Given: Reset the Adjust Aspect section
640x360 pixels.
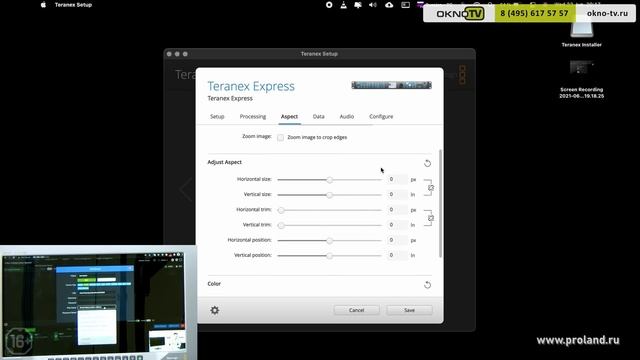Looking at the screenshot, I should click(x=427, y=163).
